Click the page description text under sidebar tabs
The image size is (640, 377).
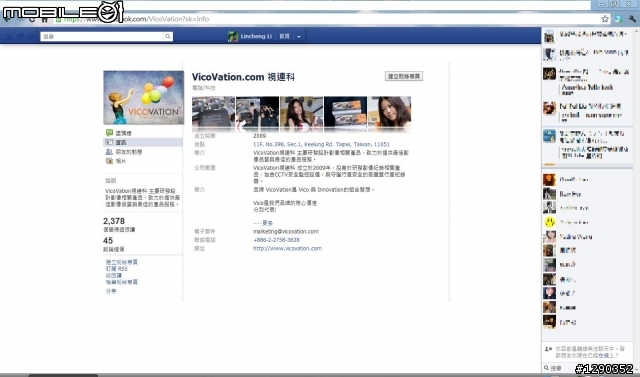[142, 197]
